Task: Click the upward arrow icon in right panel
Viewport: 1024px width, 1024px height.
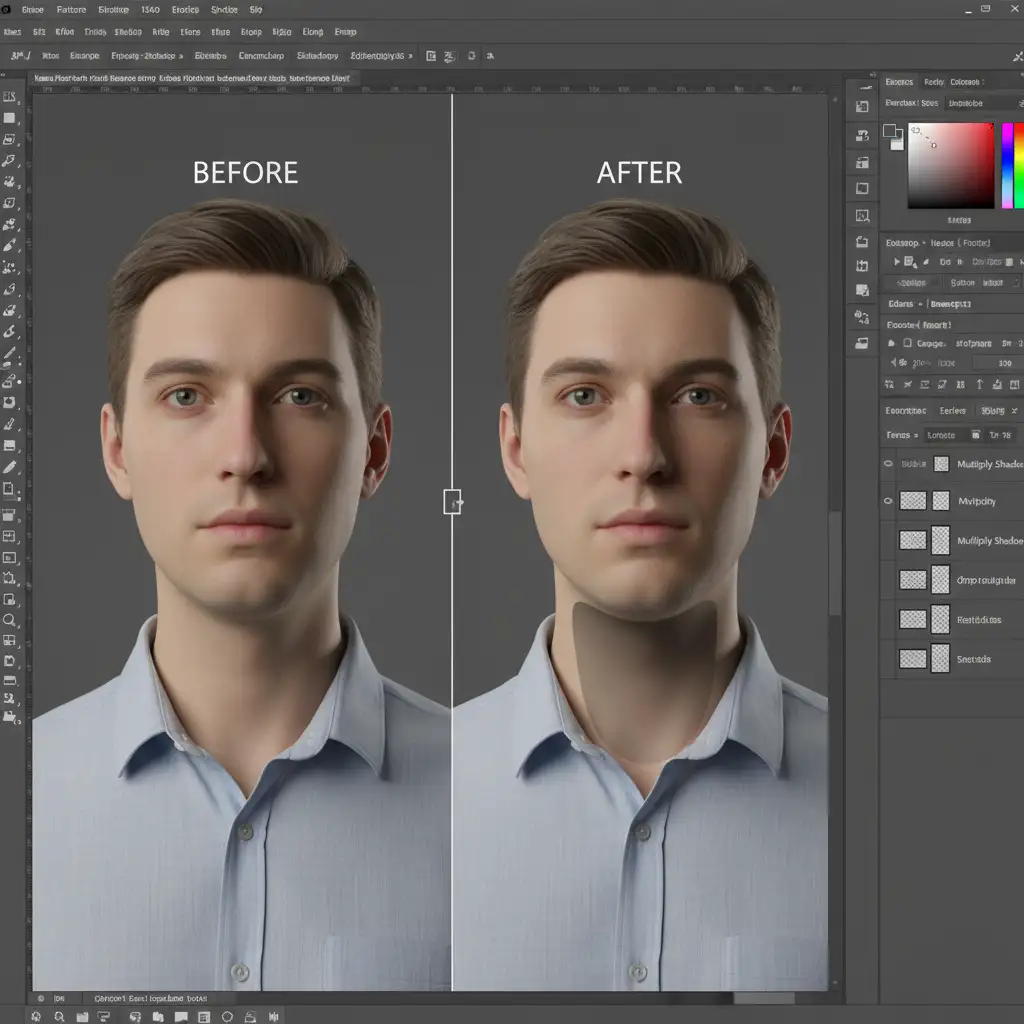Action: [979, 385]
